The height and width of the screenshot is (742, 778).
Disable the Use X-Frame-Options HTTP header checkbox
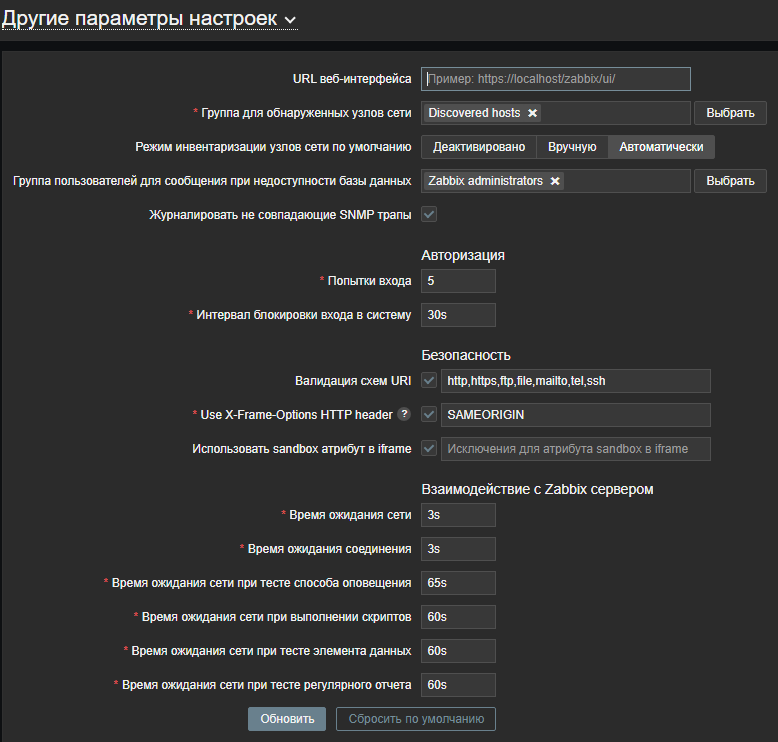[429, 414]
